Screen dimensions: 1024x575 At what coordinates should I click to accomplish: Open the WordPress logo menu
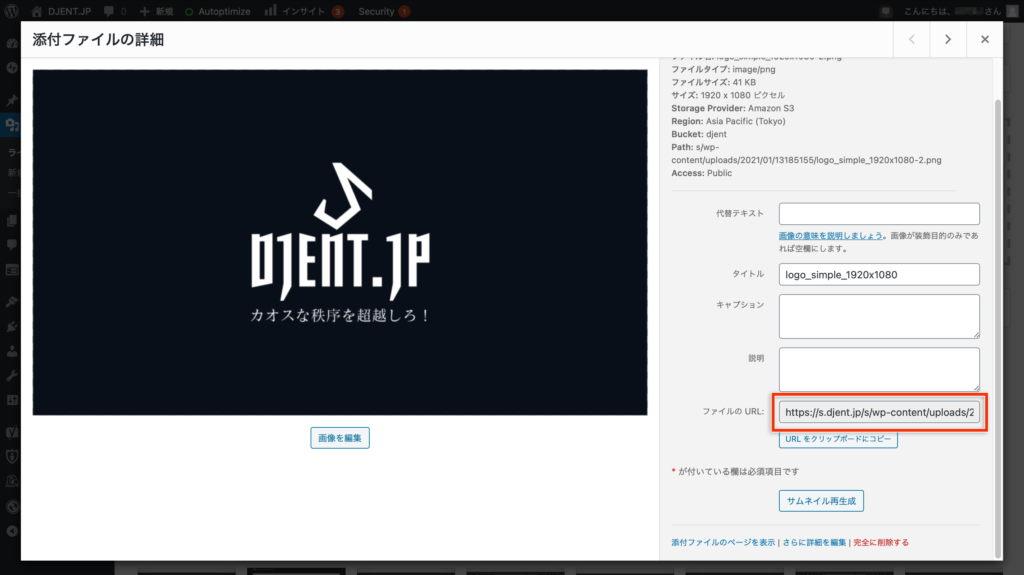(x=11, y=11)
